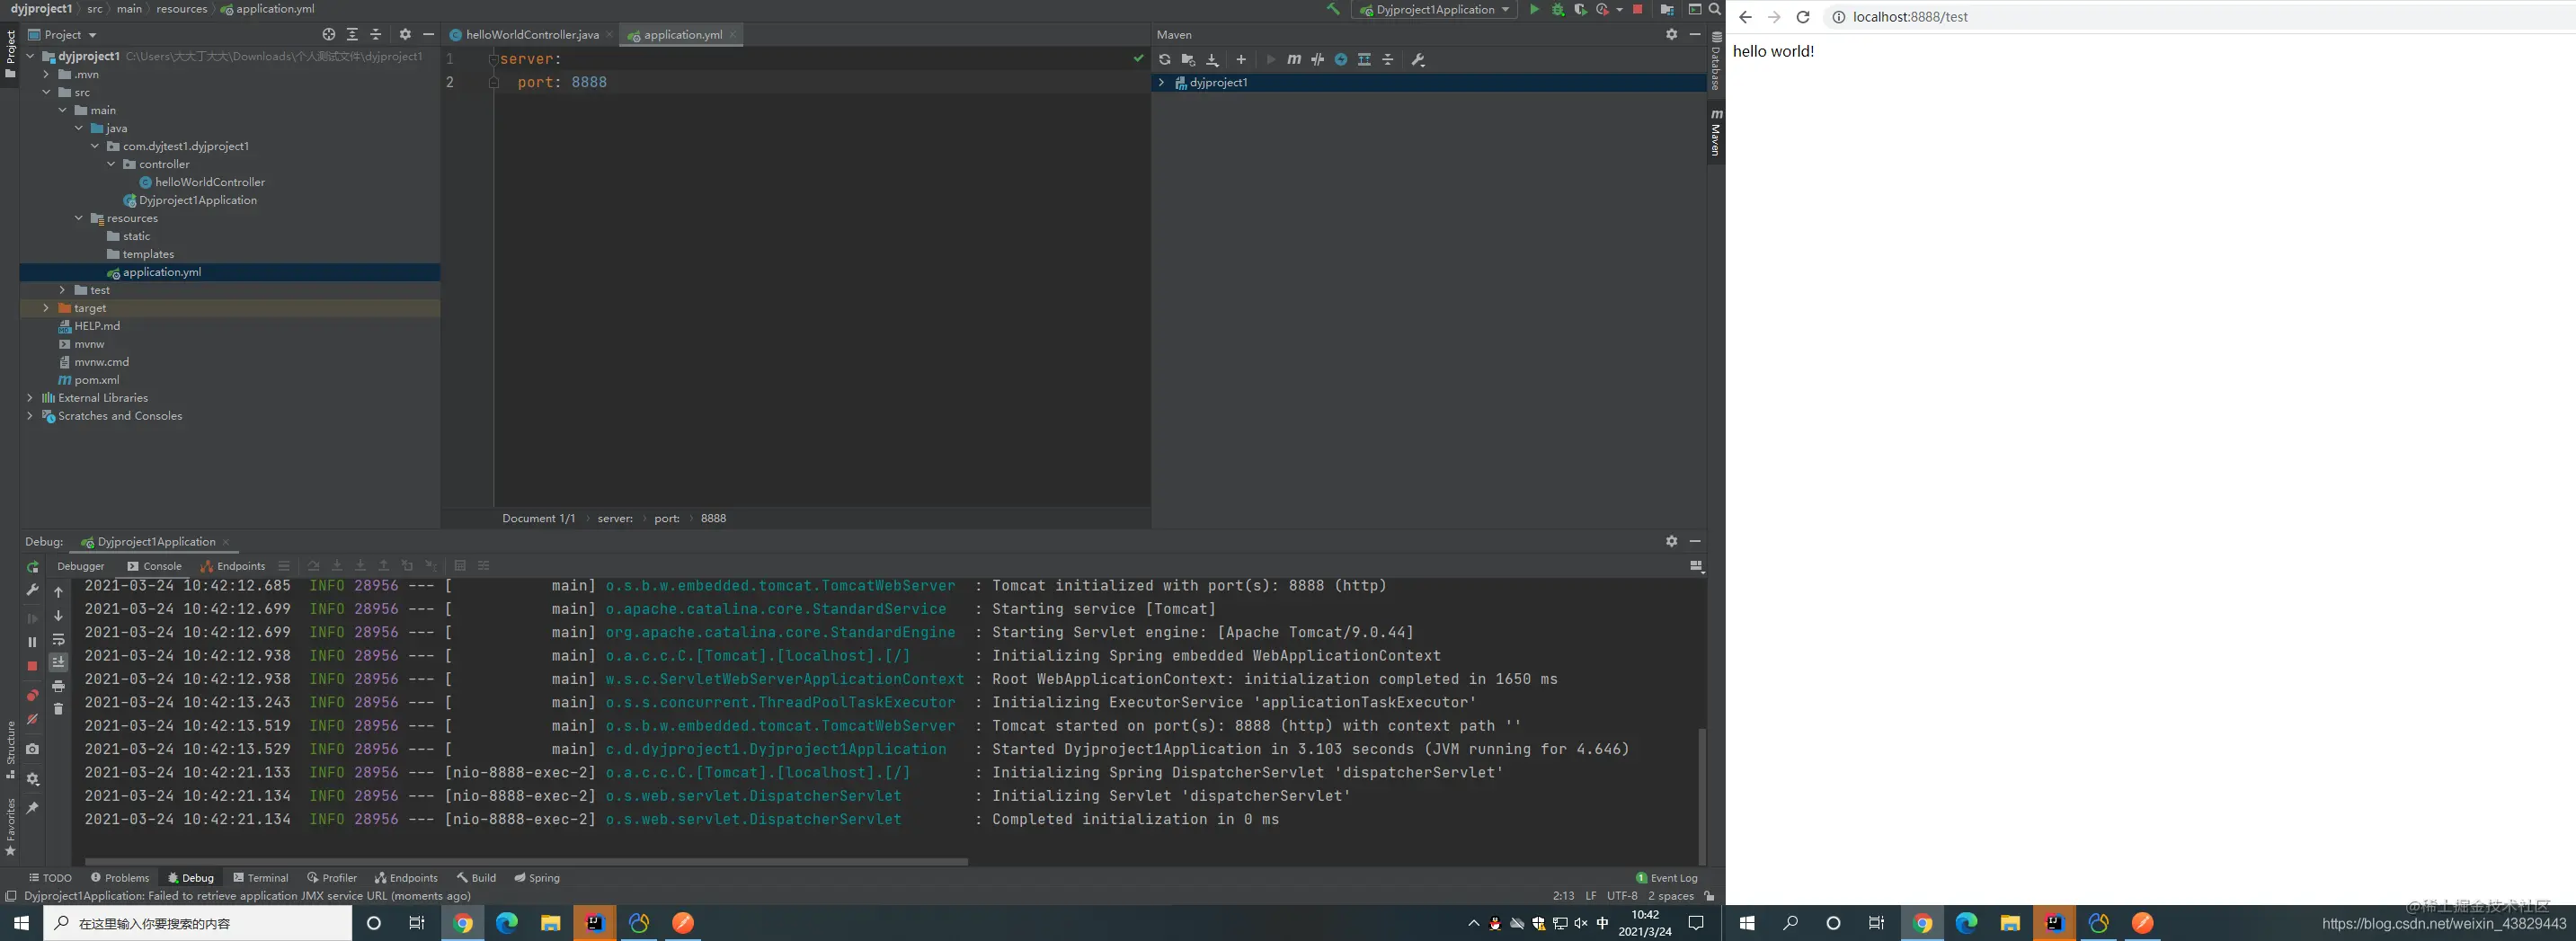This screenshot has width=2576, height=941.
Task: Open Maven settings wrench icon
Action: 1418,60
